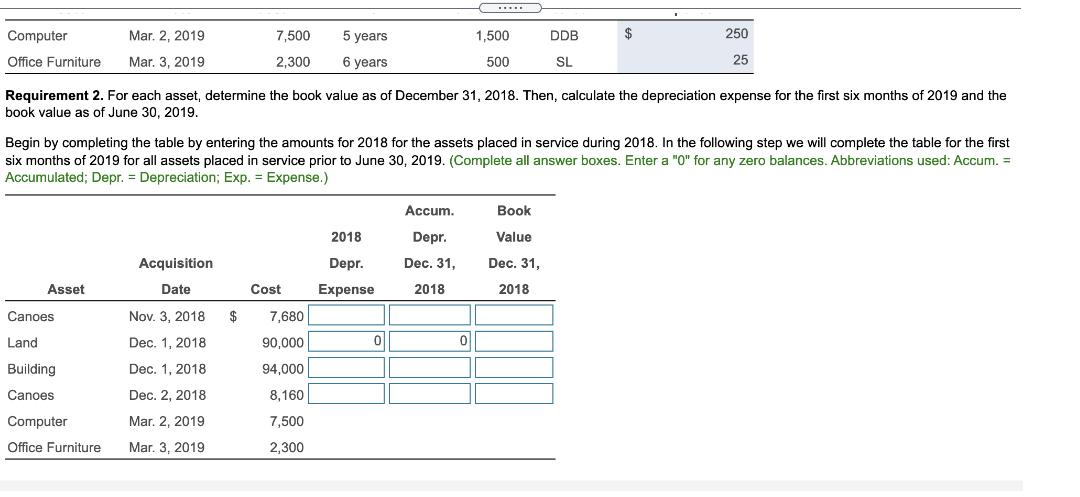
Task: Click Building 2018 Depr. Expense box
Action: click(346, 368)
